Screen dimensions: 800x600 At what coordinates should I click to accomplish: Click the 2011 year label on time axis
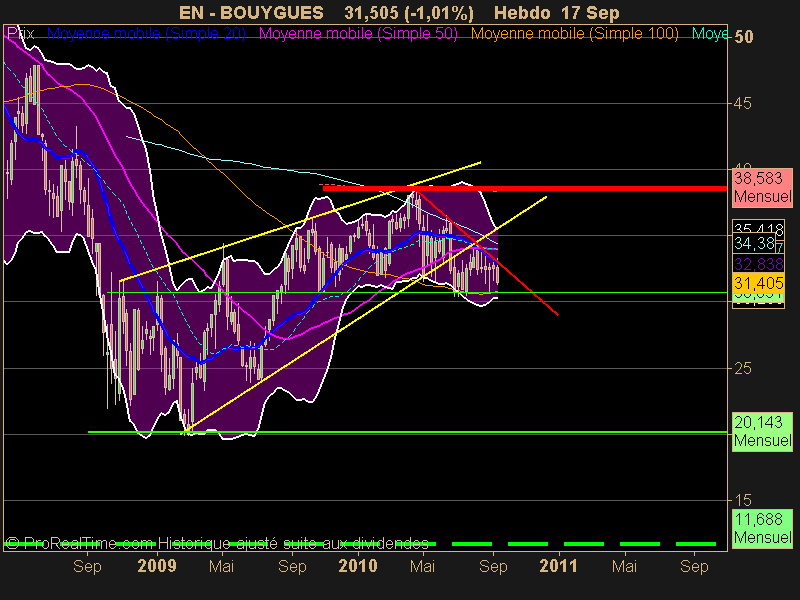(x=558, y=566)
